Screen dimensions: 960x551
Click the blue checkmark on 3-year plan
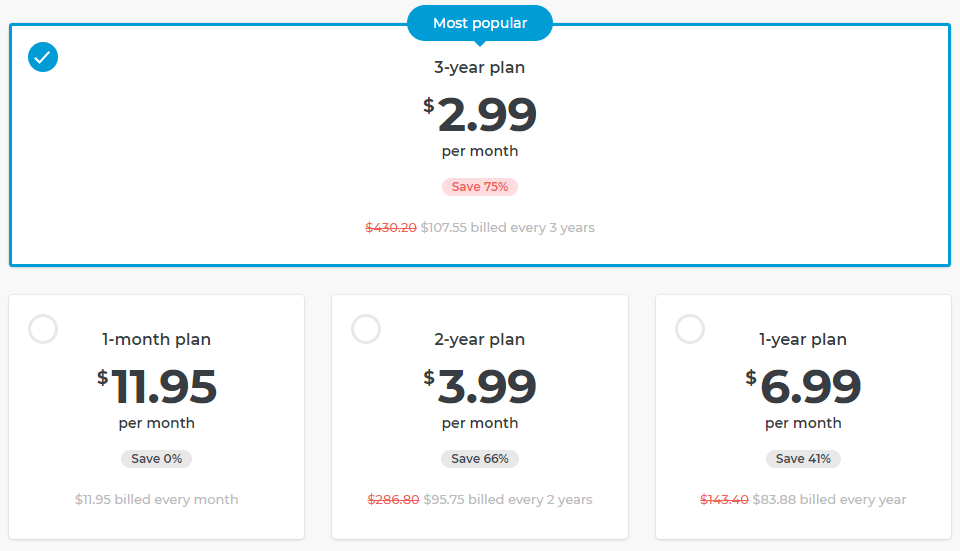point(43,57)
